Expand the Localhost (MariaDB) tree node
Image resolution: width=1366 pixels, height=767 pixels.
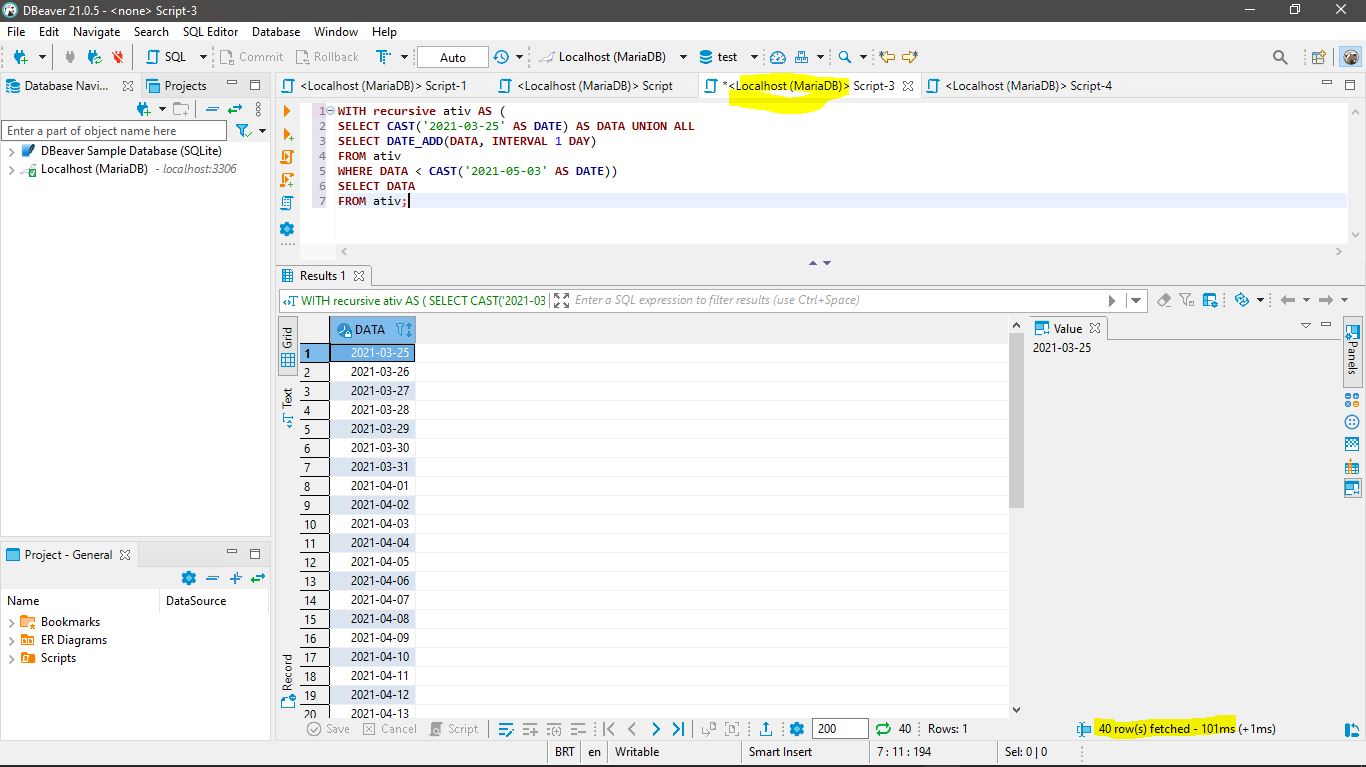pos(11,170)
